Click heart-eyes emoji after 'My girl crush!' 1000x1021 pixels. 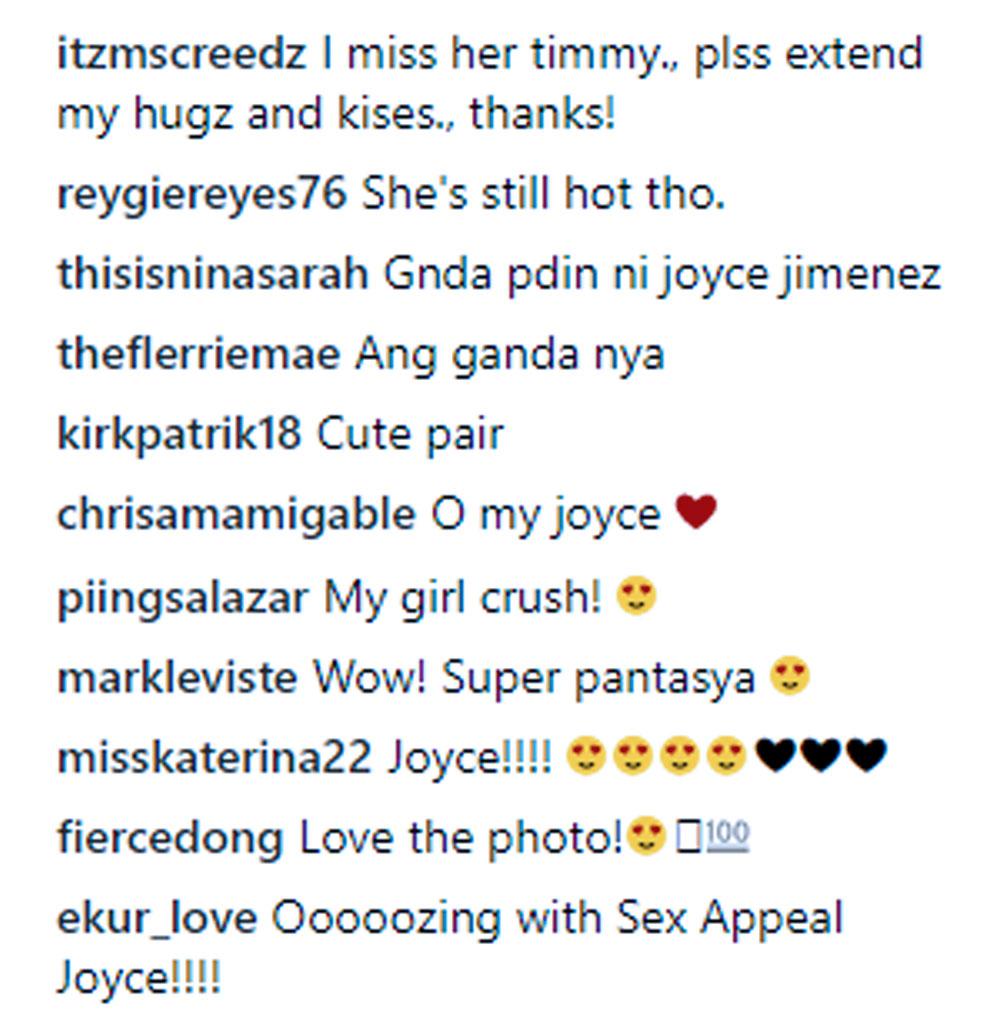click(636, 595)
